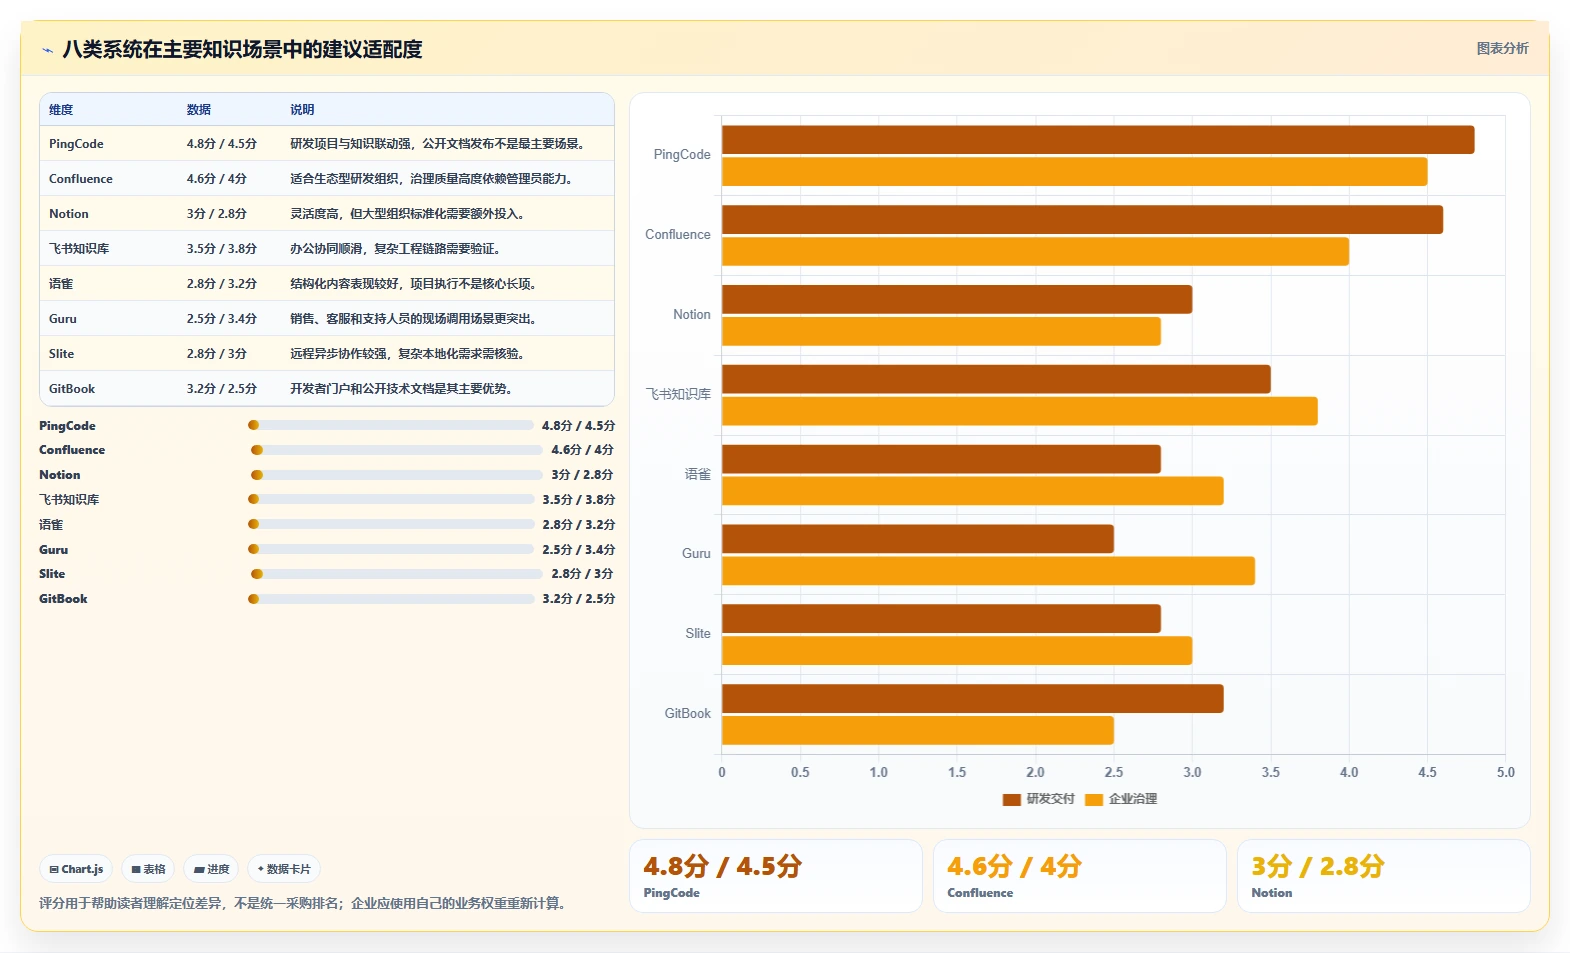Select the 表格 chip

(148, 869)
